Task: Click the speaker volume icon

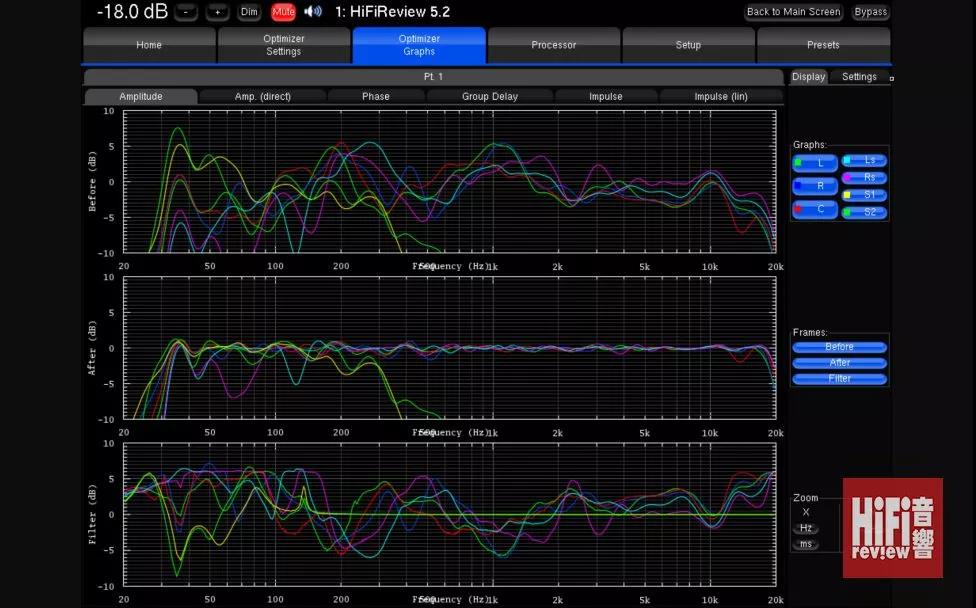Action: coord(313,12)
